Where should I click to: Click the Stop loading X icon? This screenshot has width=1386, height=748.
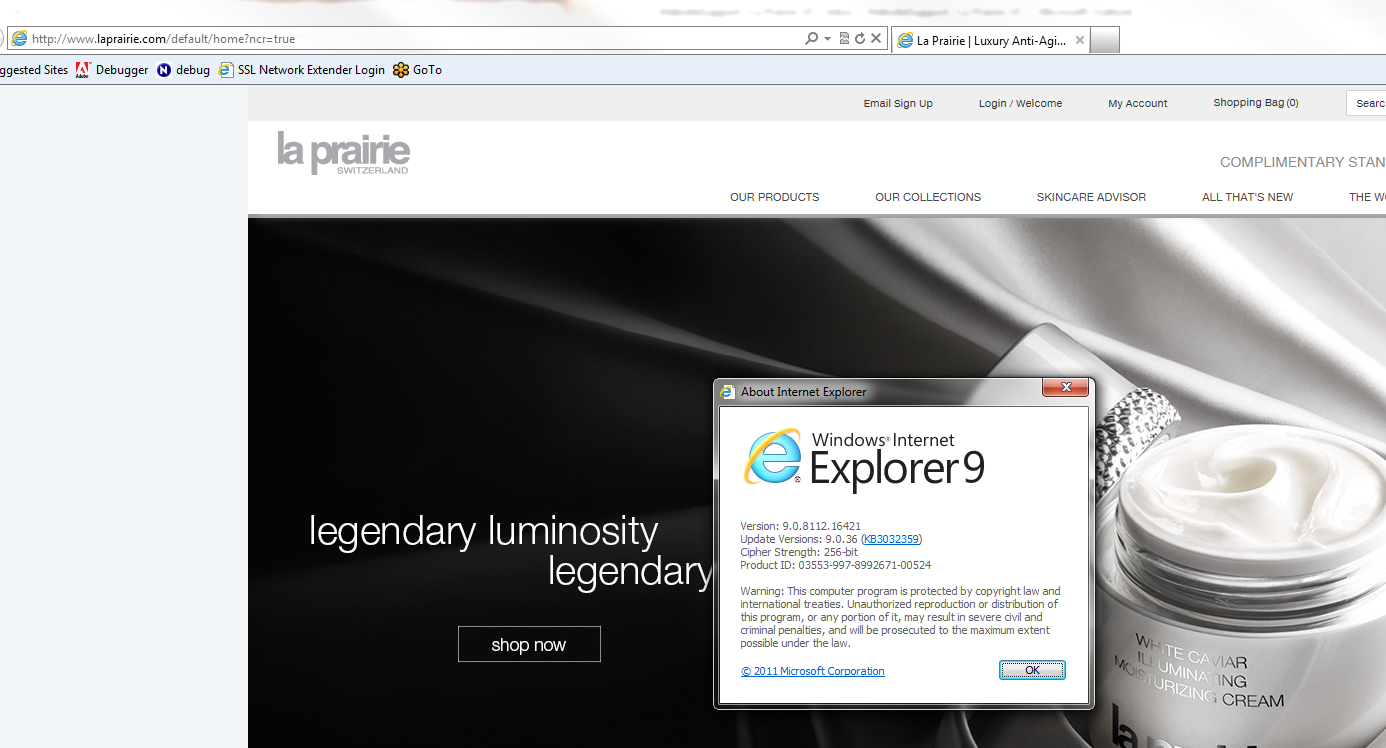click(x=876, y=39)
